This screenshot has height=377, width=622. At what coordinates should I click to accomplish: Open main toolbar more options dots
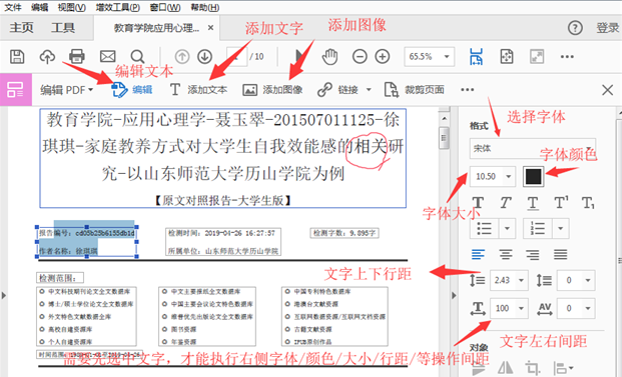567,56
